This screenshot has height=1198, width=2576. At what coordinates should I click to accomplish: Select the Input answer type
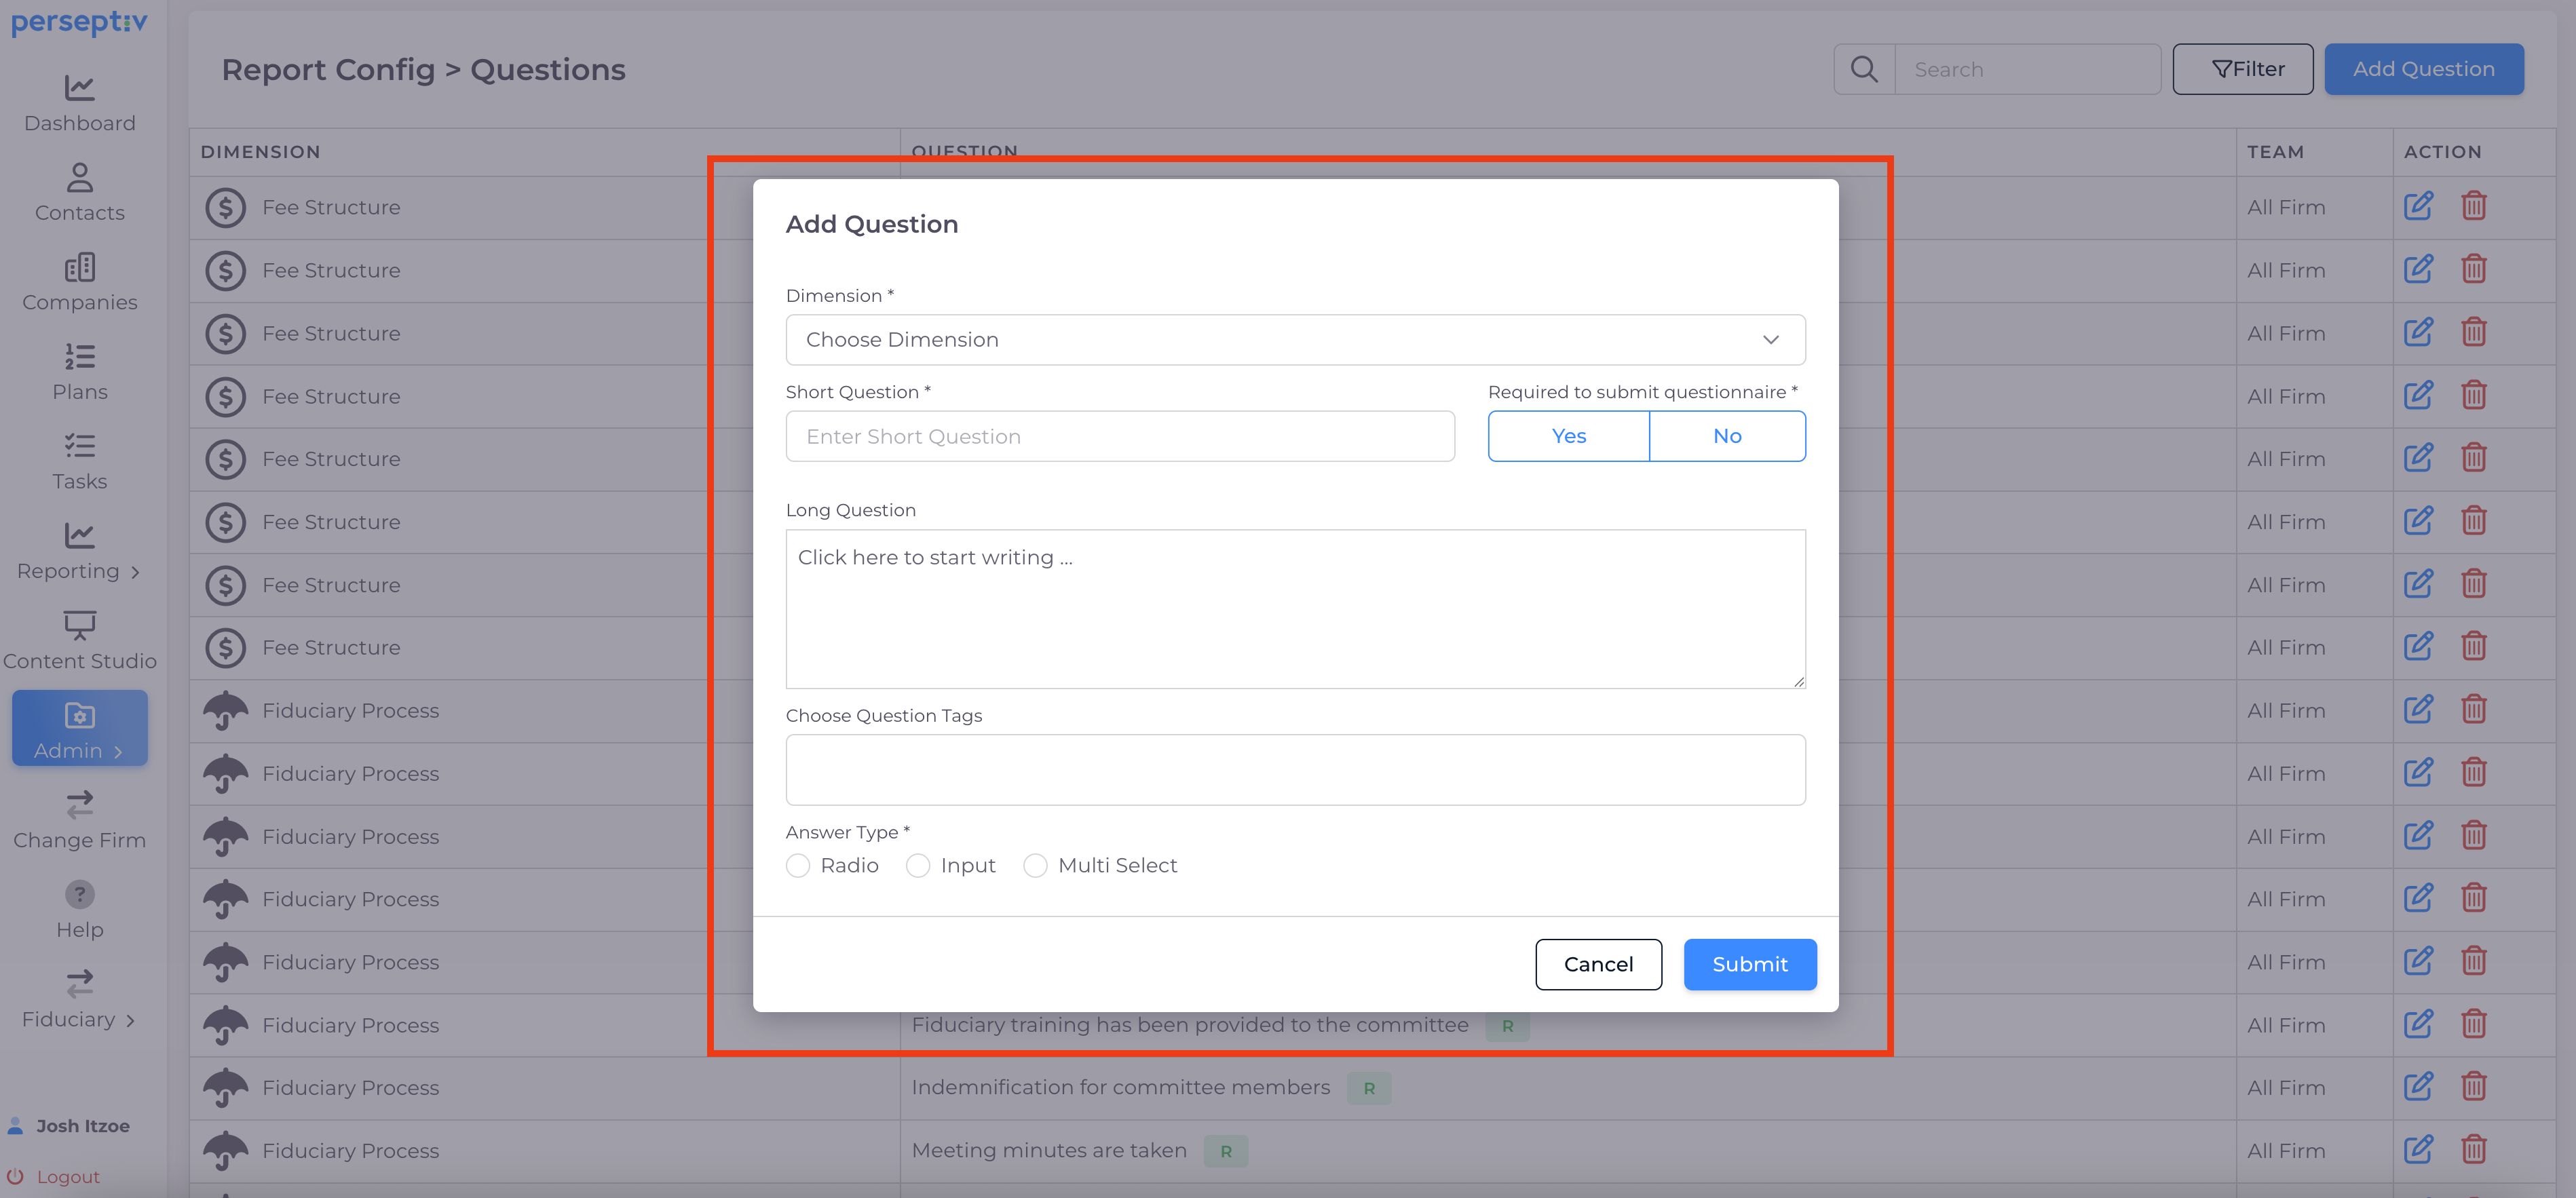click(918, 865)
